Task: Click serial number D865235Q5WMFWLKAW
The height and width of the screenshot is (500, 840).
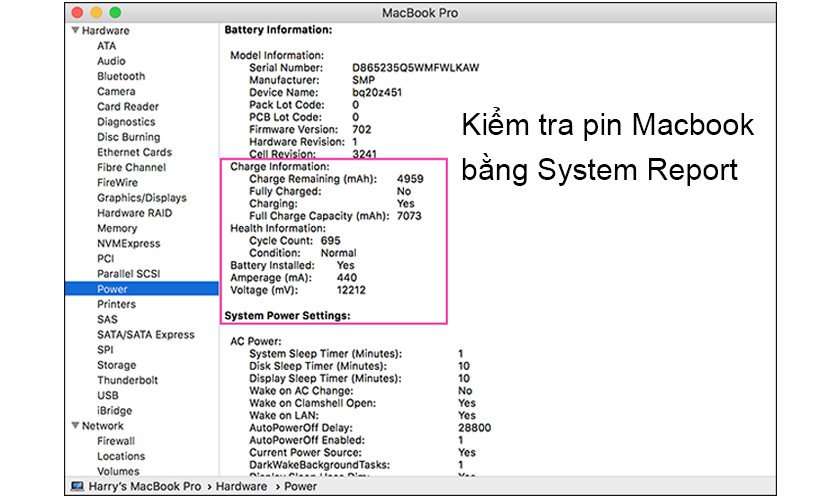Action: click(415, 68)
